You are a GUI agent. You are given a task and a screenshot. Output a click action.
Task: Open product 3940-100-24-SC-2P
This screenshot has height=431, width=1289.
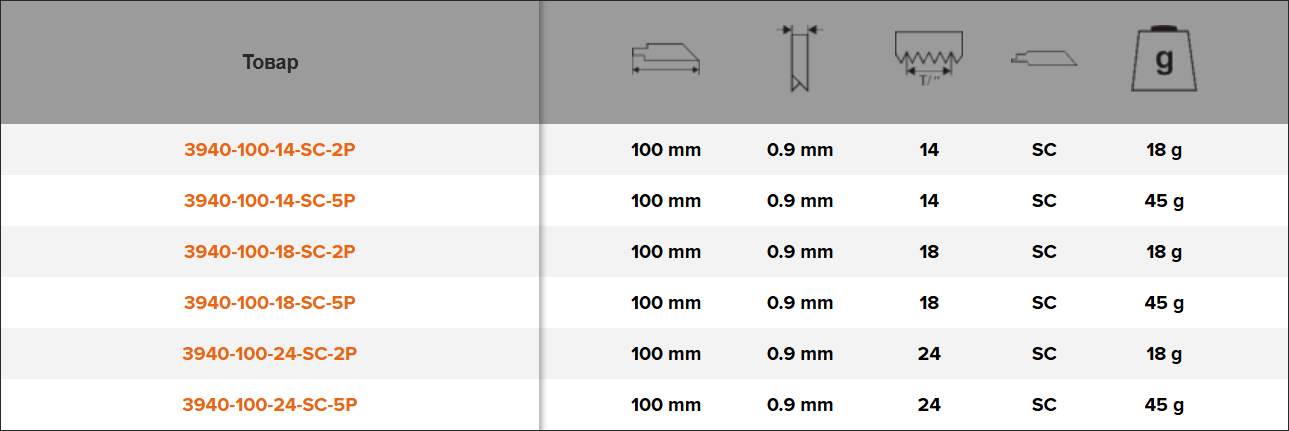[x=270, y=354]
